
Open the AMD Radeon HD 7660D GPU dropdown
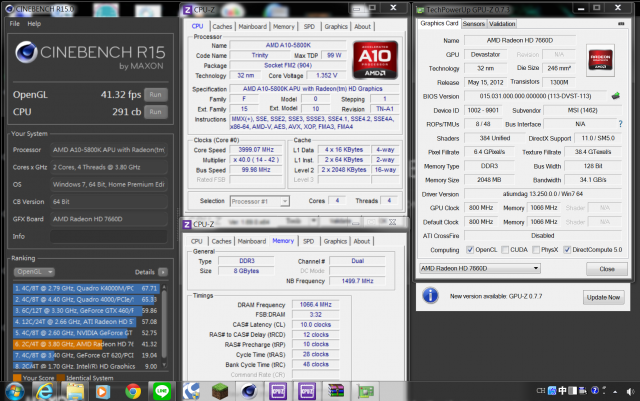[x=480, y=268]
